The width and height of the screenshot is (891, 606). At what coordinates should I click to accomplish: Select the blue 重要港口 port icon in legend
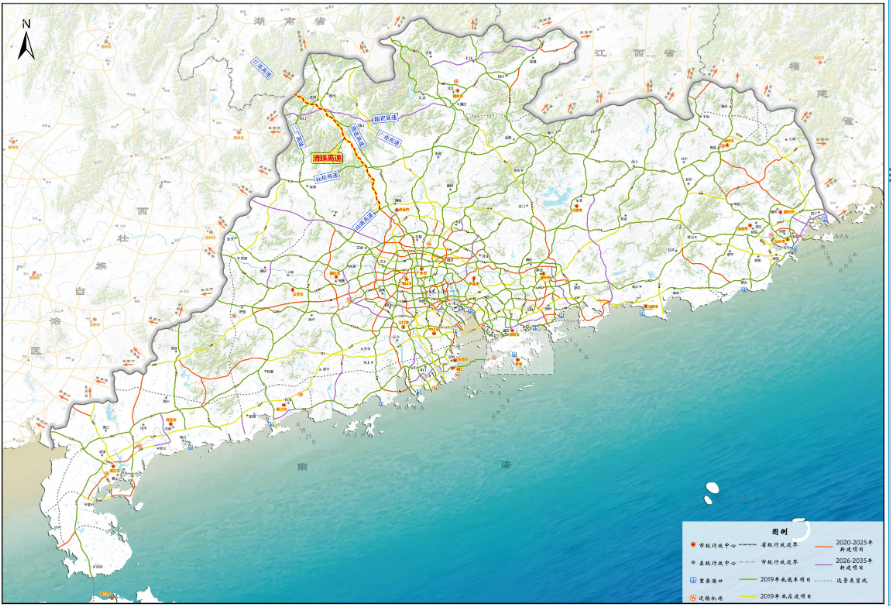[x=695, y=580]
